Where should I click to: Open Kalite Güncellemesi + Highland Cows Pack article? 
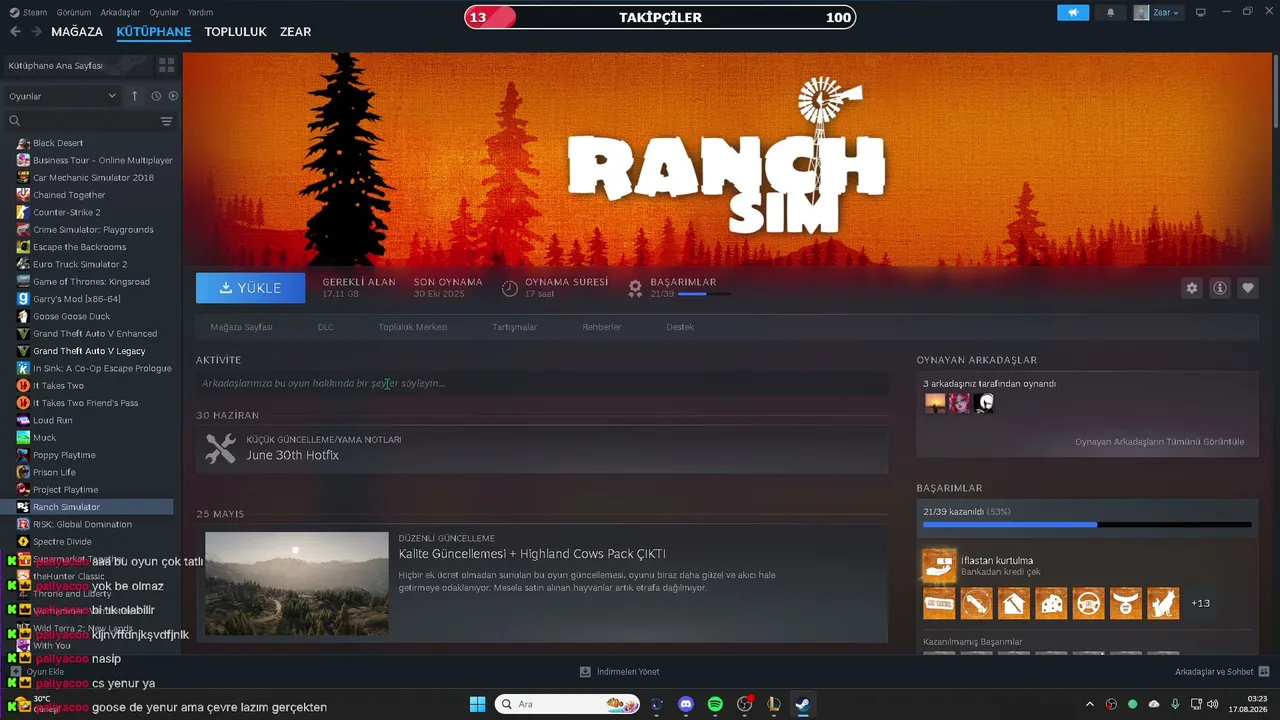pos(532,554)
